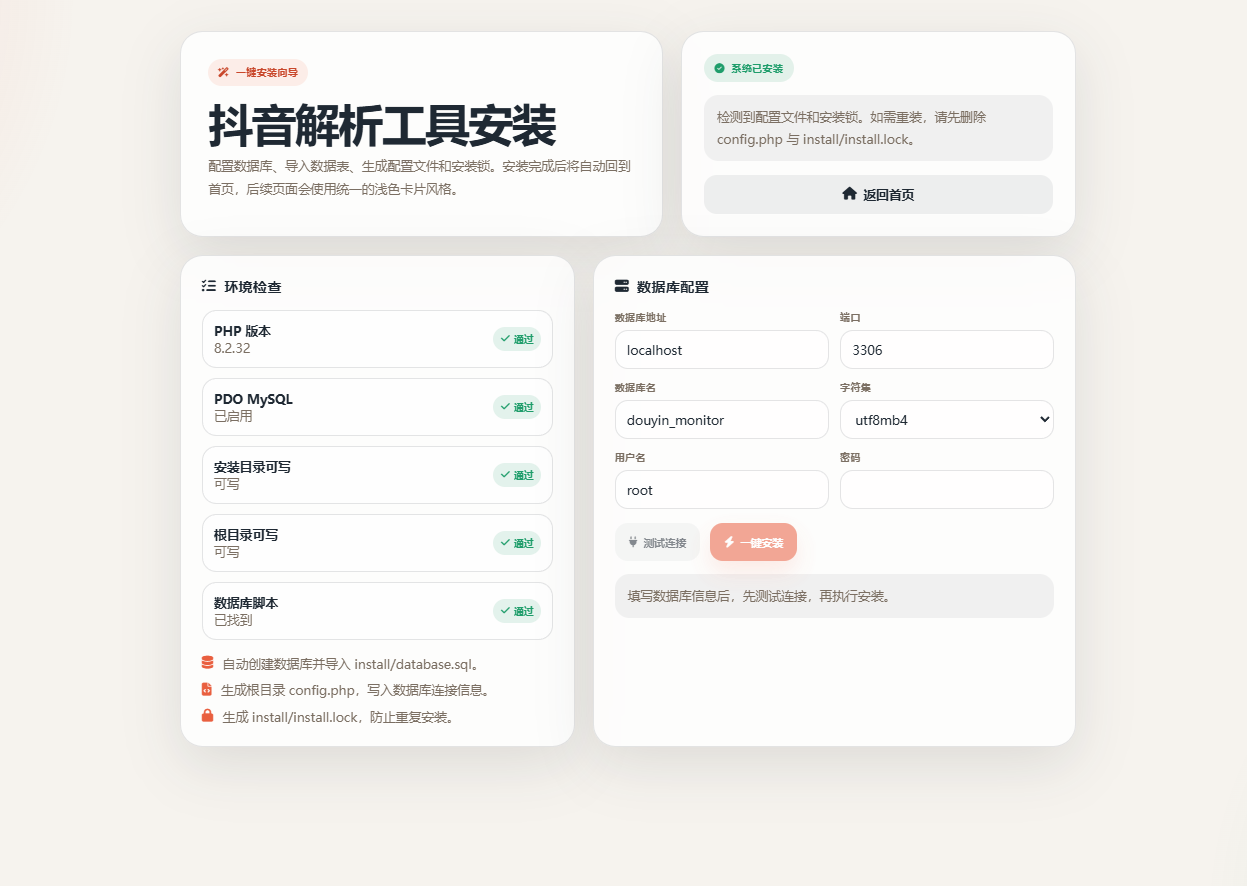The width and height of the screenshot is (1247, 886).
Task: Click the 密码 field label
Action: pyautogui.click(x=850, y=457)
